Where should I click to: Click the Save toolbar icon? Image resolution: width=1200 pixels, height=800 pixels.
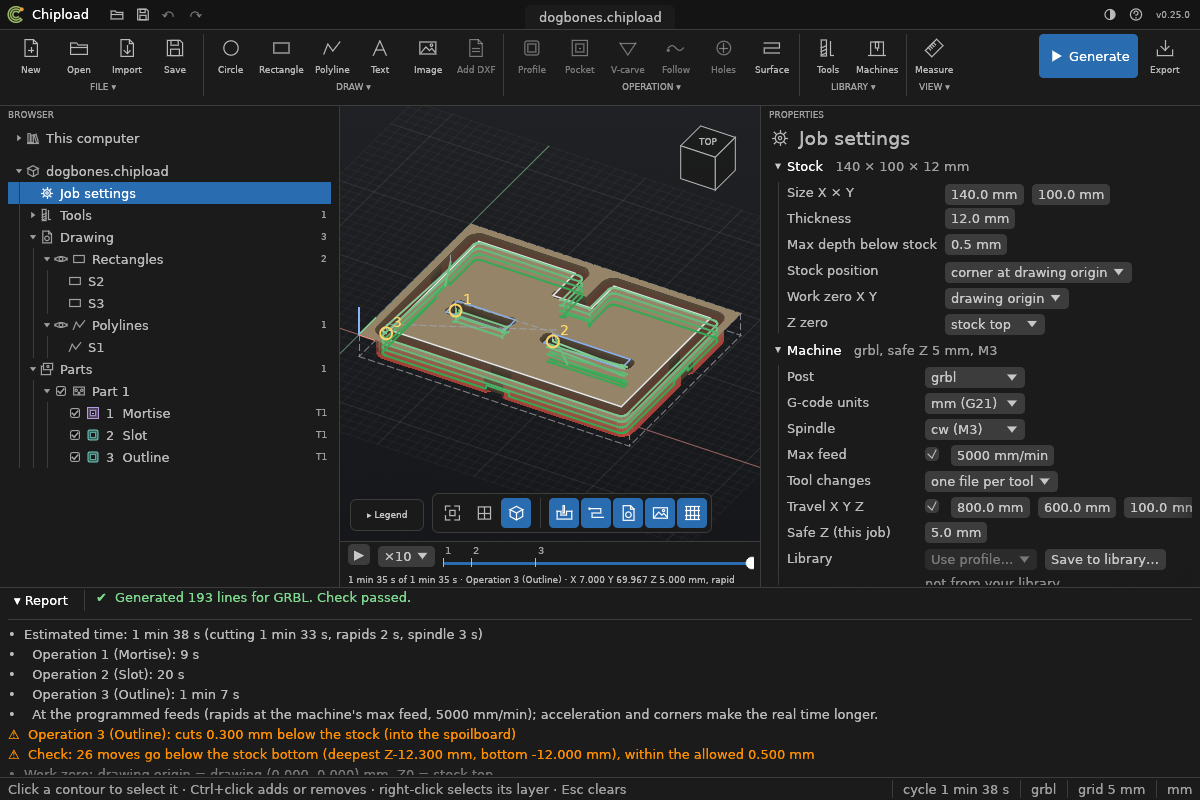pos(175,48)
